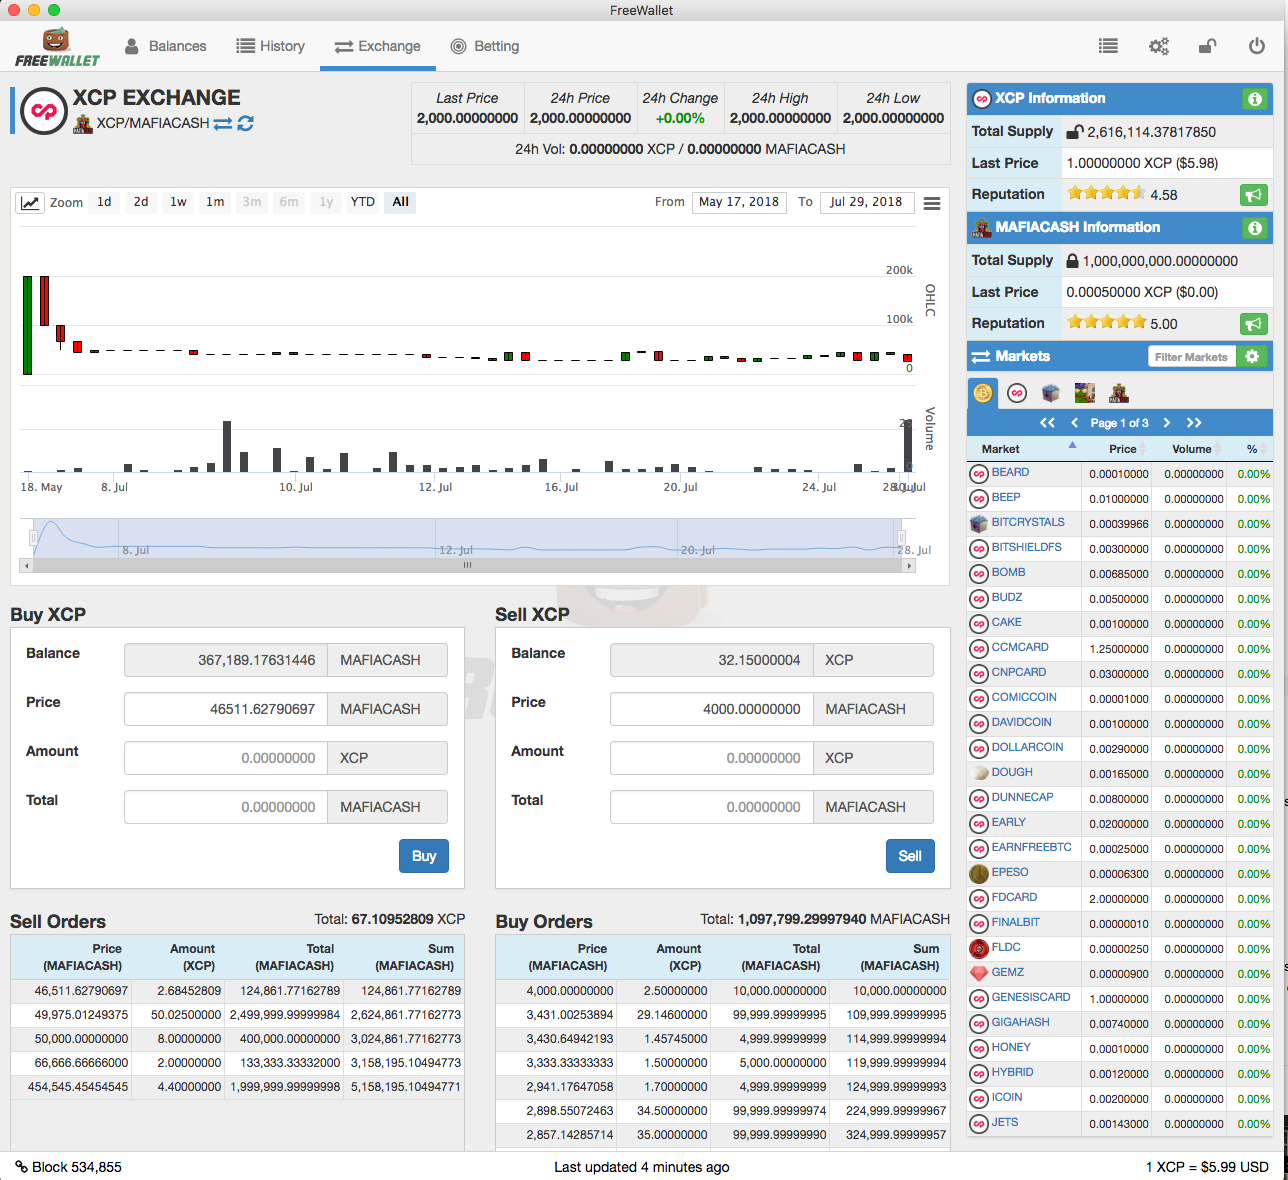The image size is (1288, 1180).
Task: Refresh the XCP/MAFIACASH market data
Action: (x=246, y=123)
